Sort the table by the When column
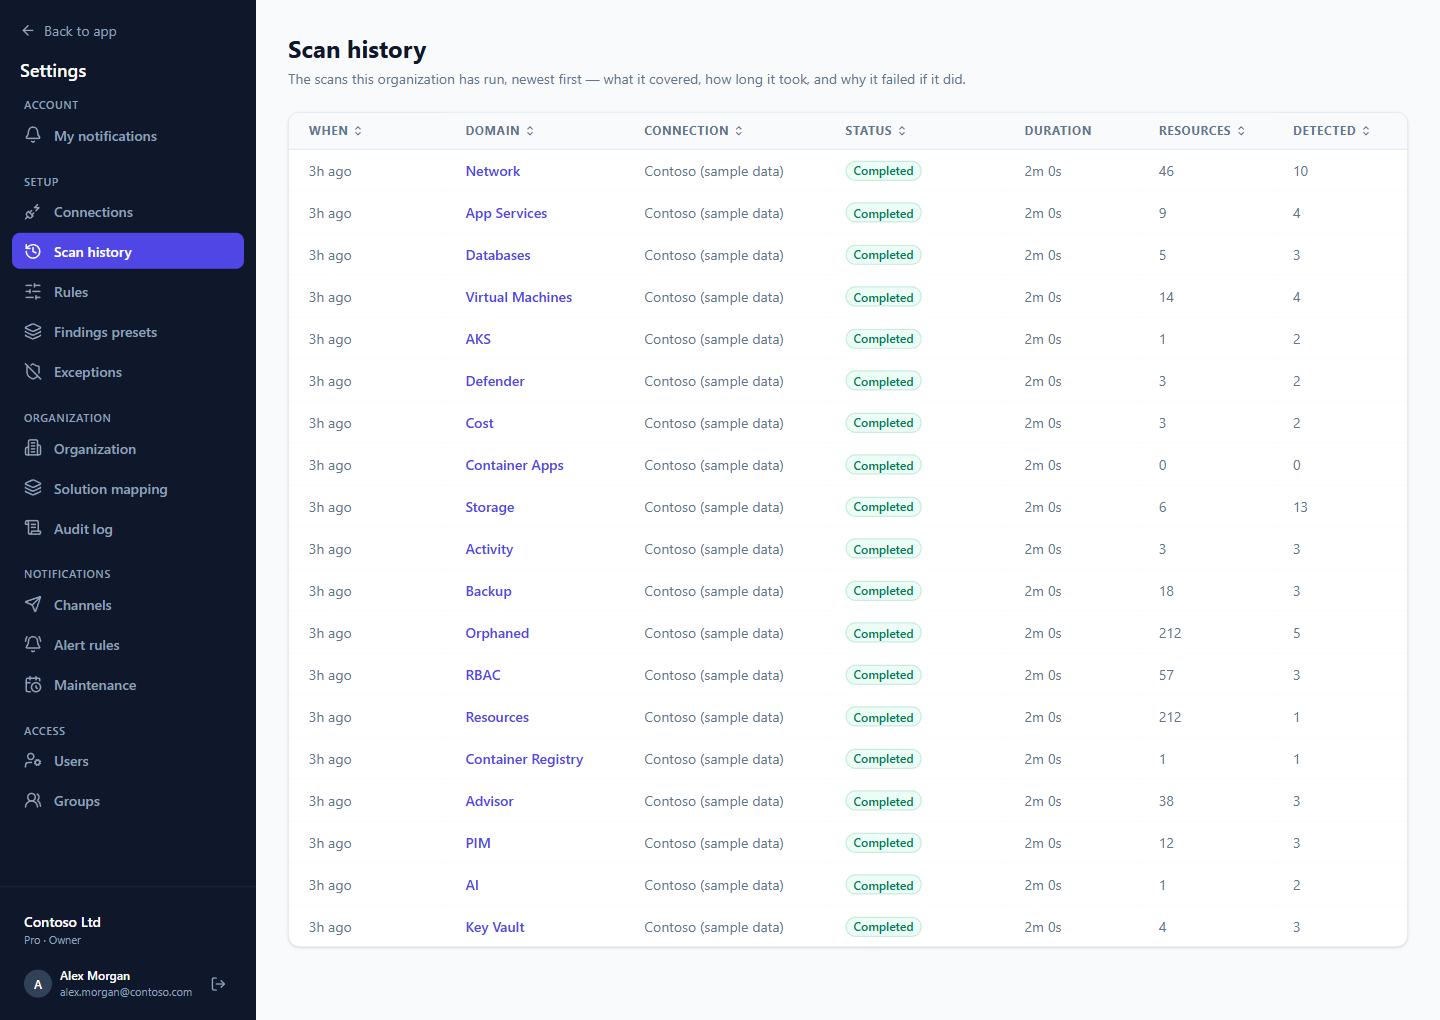Screen dimensions: 1440x1020 click(336, 131)
